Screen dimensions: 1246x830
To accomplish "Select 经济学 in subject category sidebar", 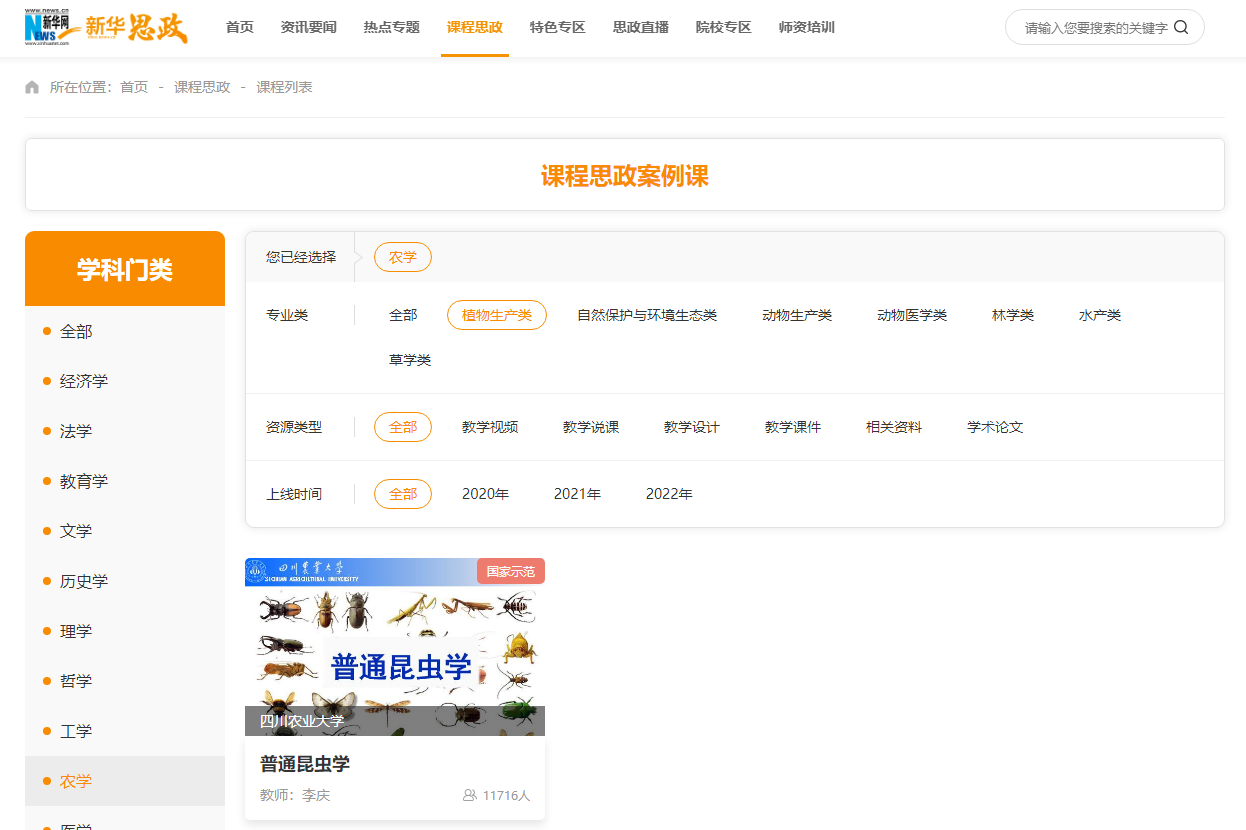I will [84, 381].
